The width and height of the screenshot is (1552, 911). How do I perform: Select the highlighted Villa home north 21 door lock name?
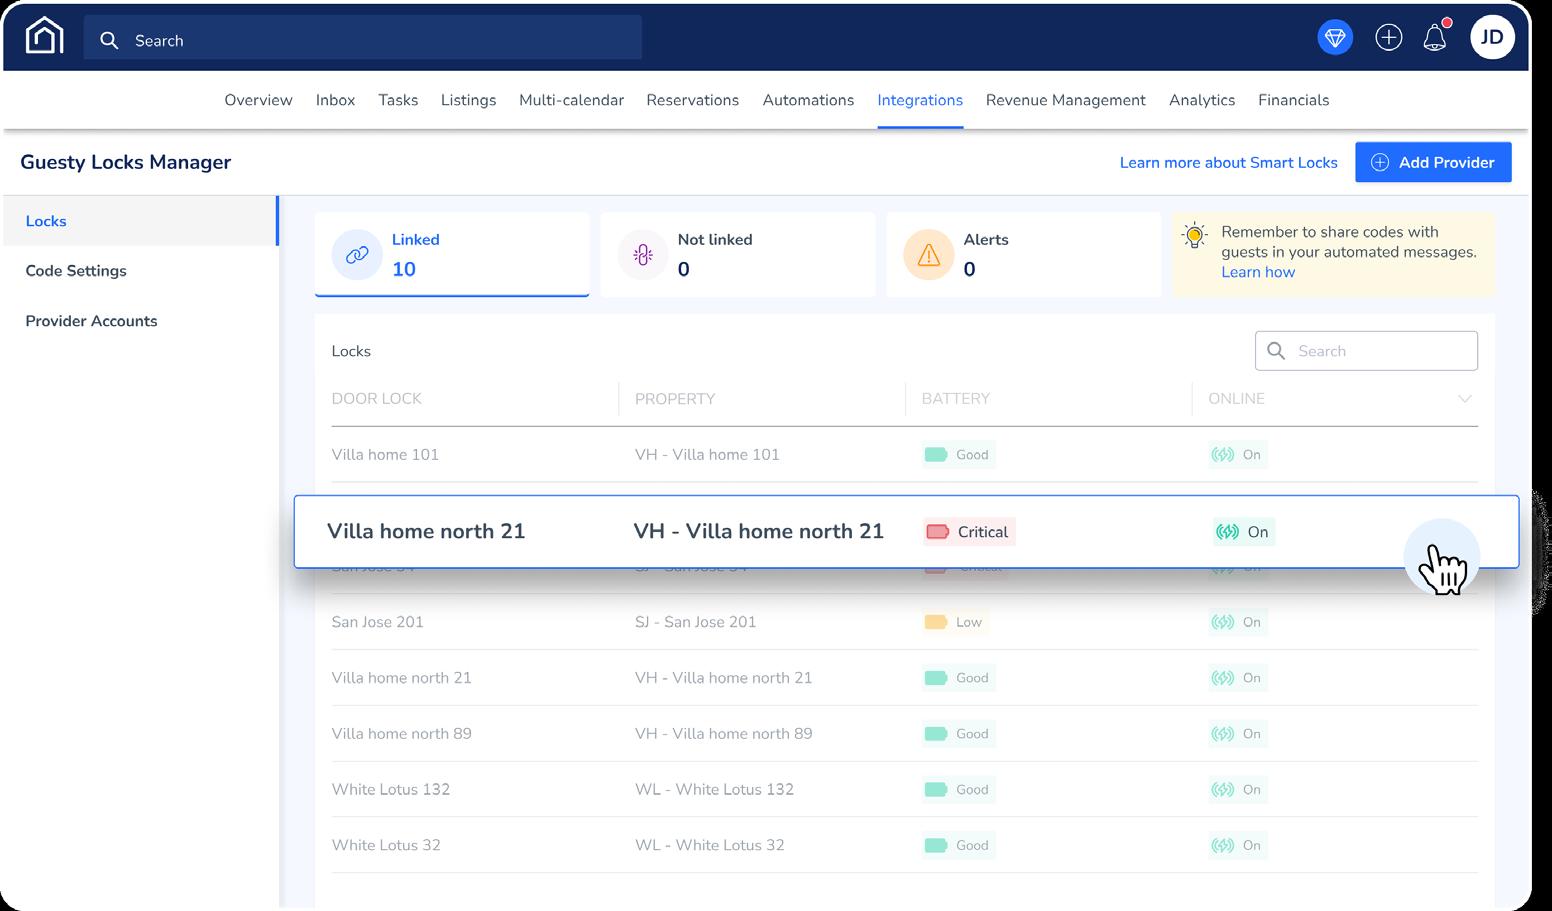426,531
